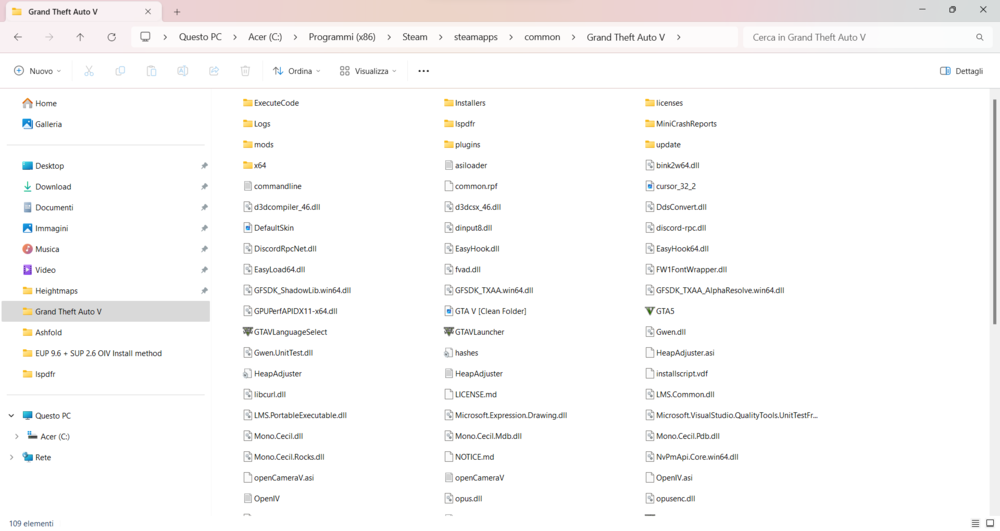Expand the Acer (C:) tree node
1000x531 pixels.
(17, 437)
